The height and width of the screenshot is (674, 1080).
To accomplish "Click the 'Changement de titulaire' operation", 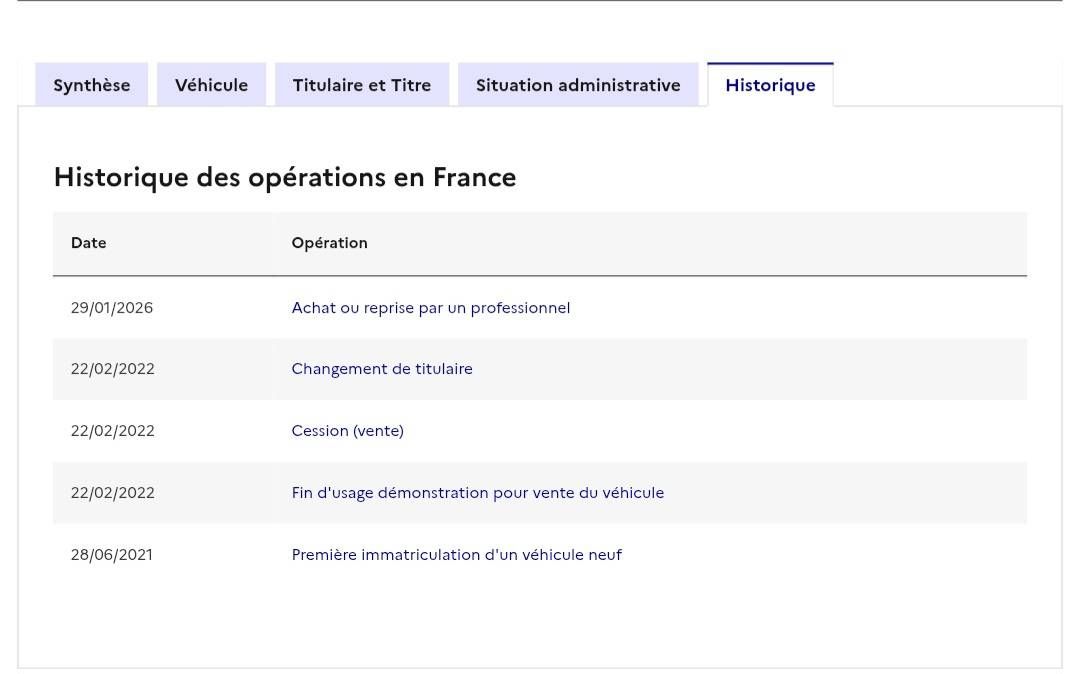I will 382,369.
